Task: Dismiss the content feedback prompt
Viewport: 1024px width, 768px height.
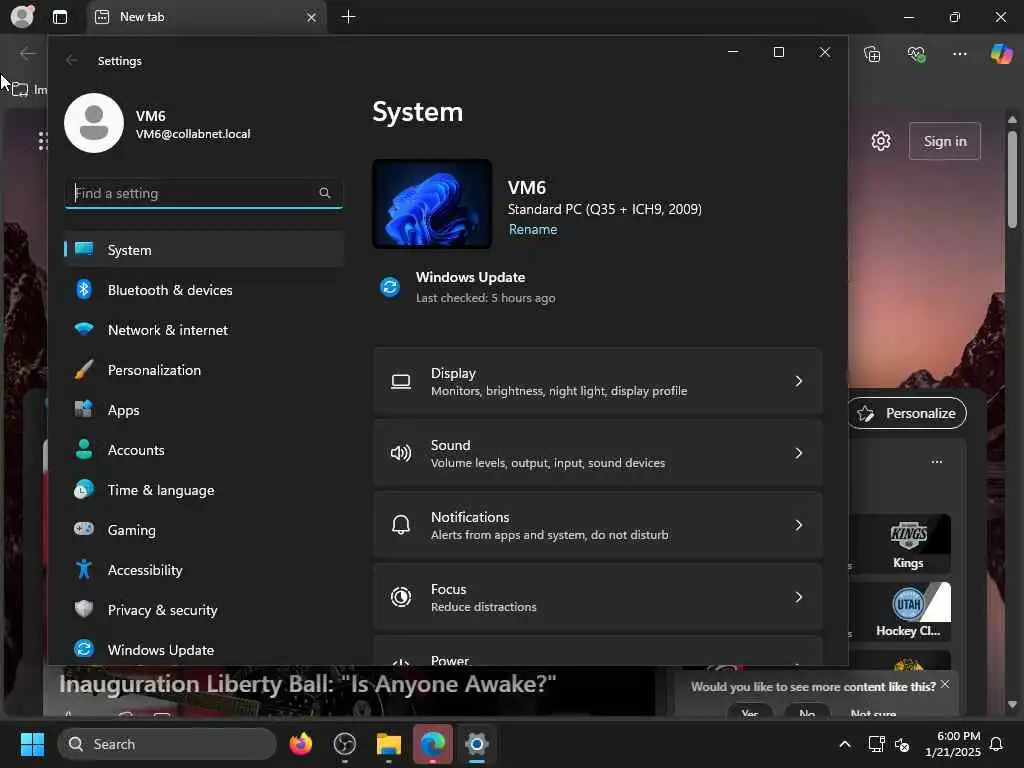Action: tap(945, 684)
